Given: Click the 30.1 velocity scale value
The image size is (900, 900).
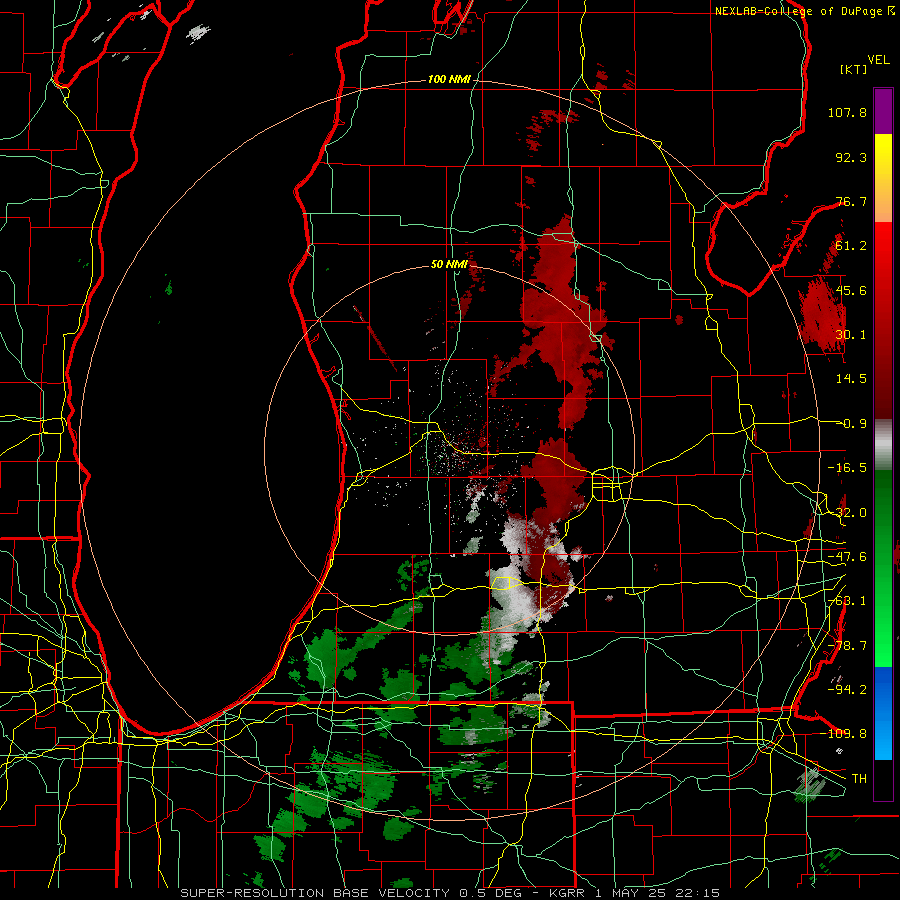Looking at the screenshot, I should (x=851, y=335).
